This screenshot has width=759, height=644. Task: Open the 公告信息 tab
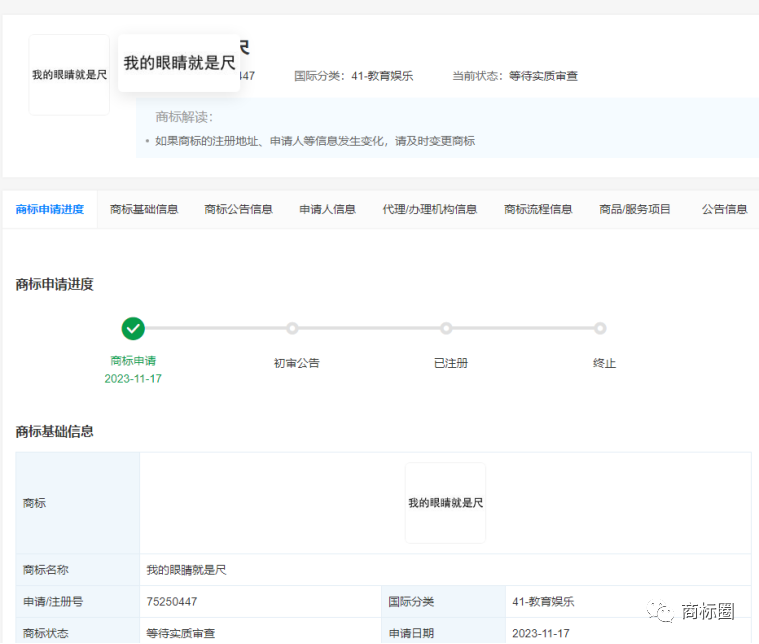tap(725, 209)
